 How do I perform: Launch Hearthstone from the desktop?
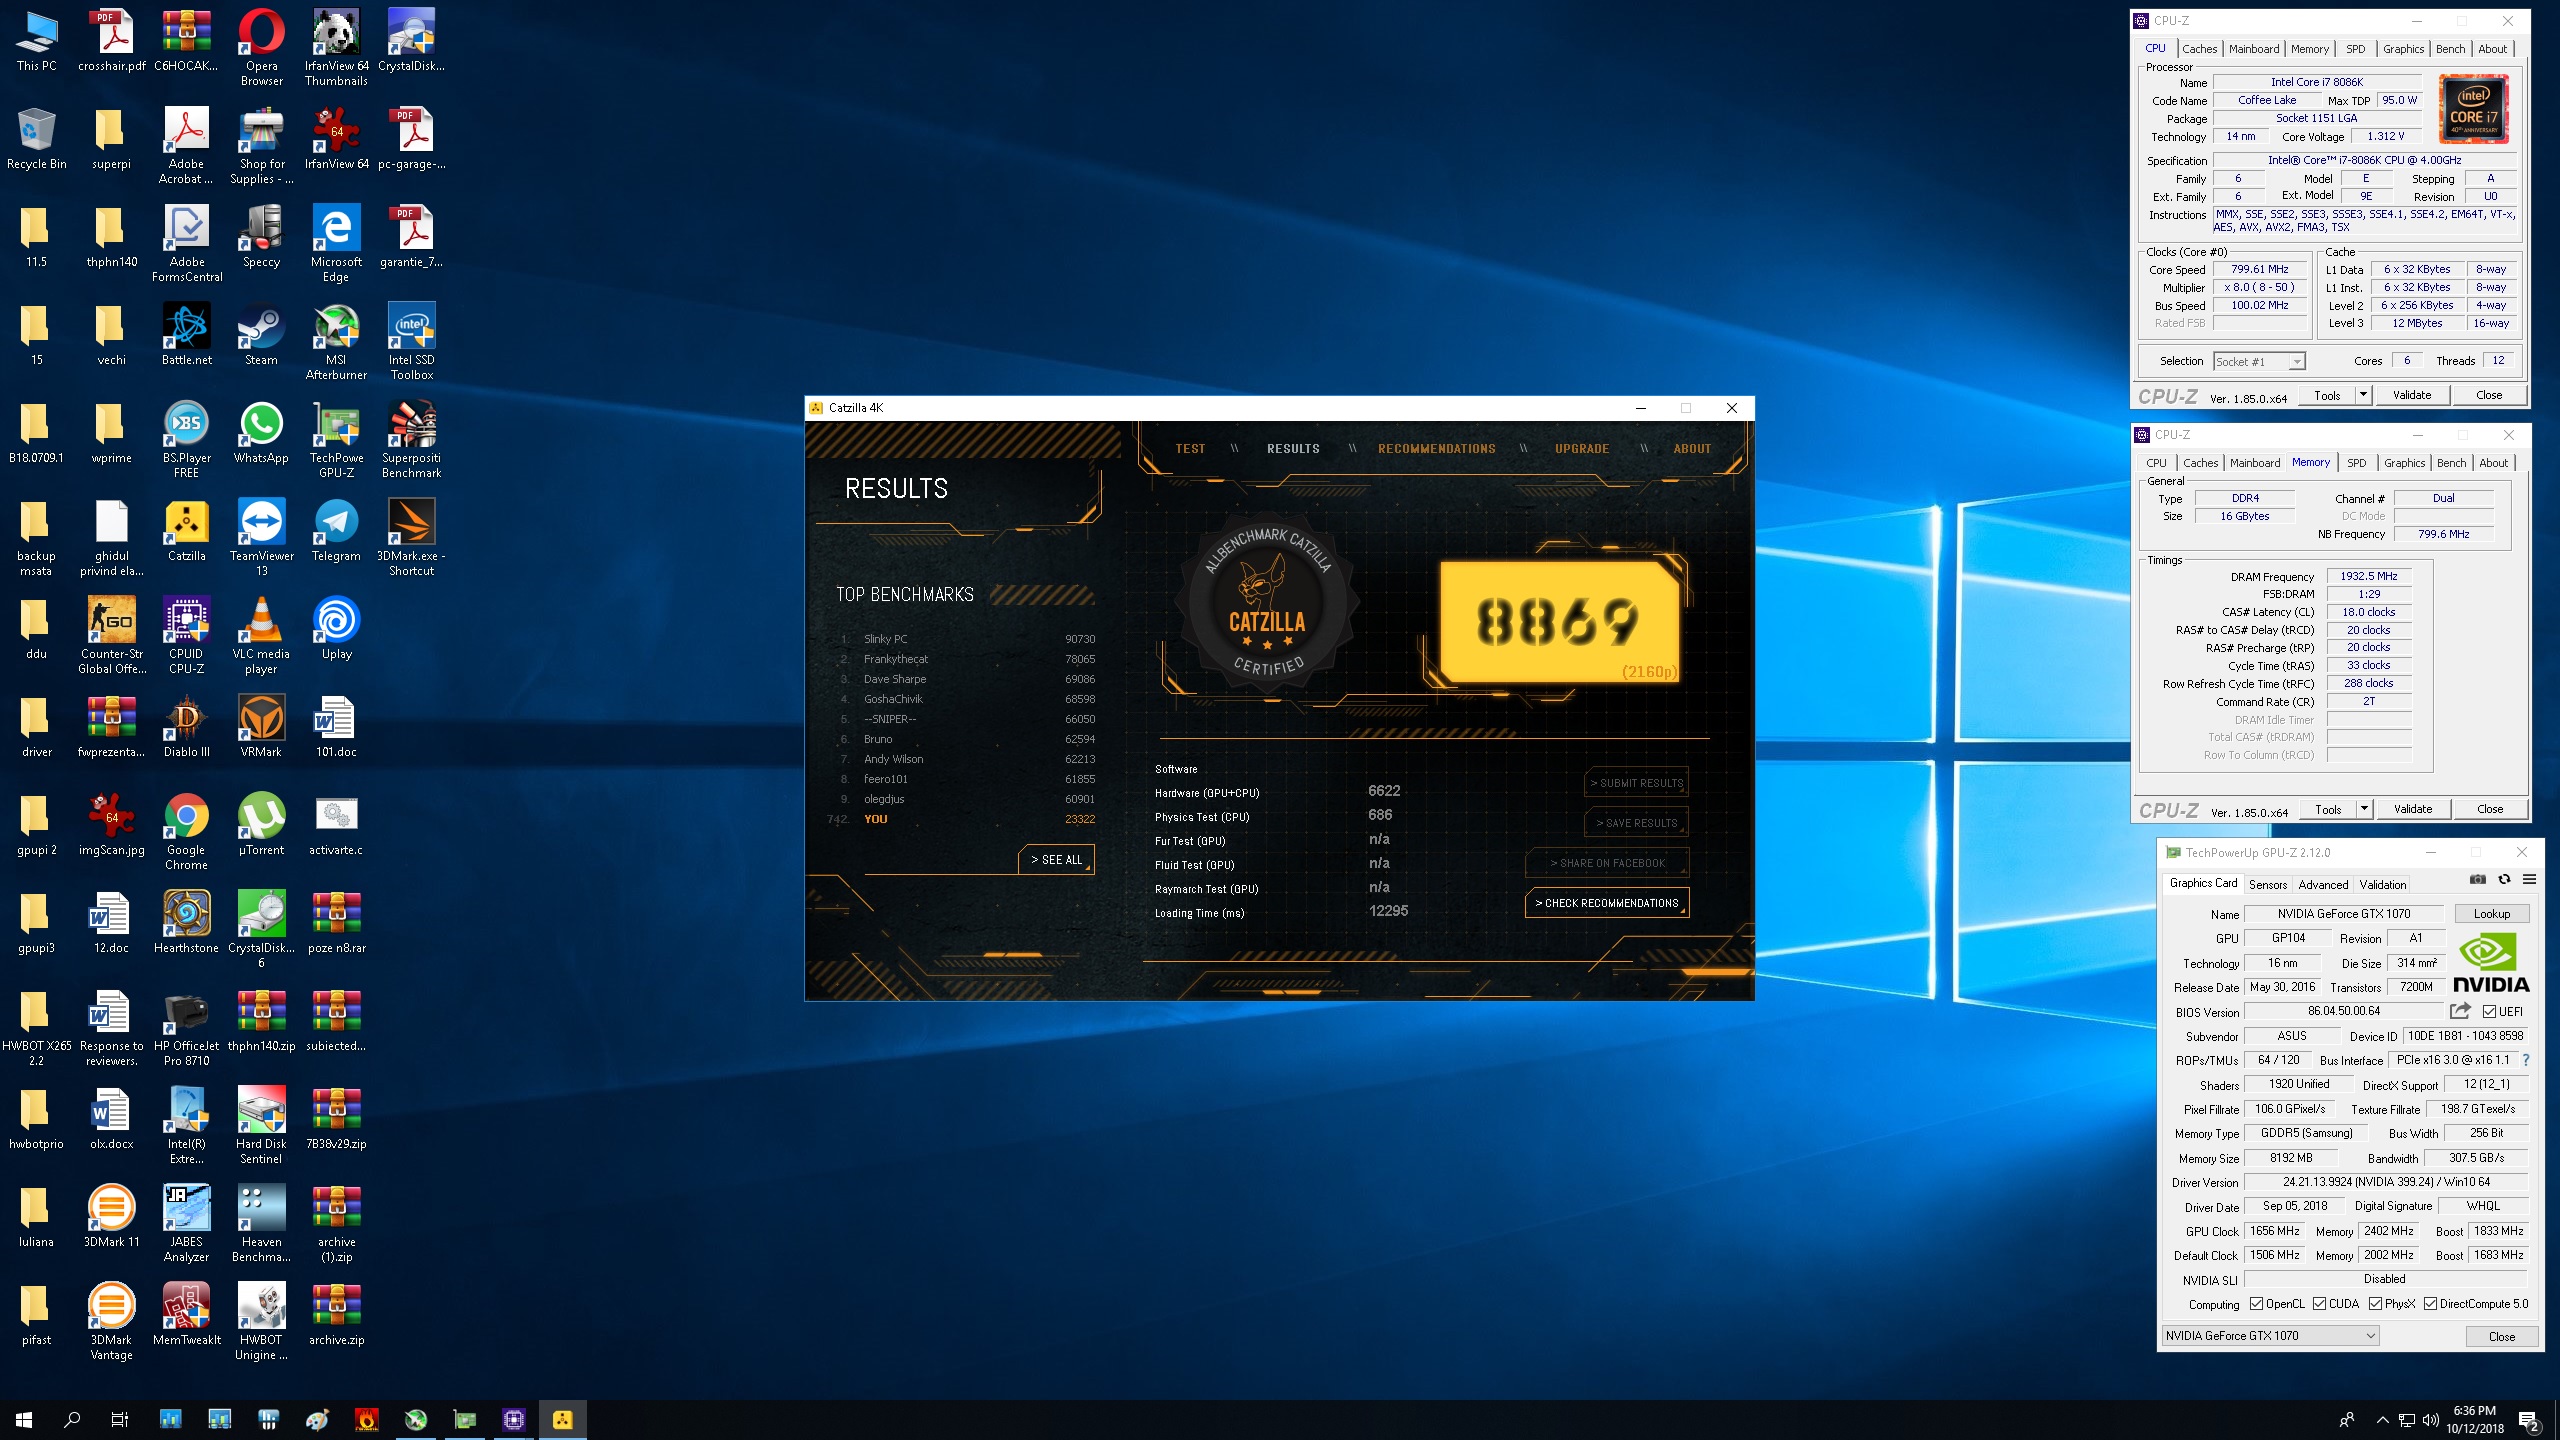[186, 923]
